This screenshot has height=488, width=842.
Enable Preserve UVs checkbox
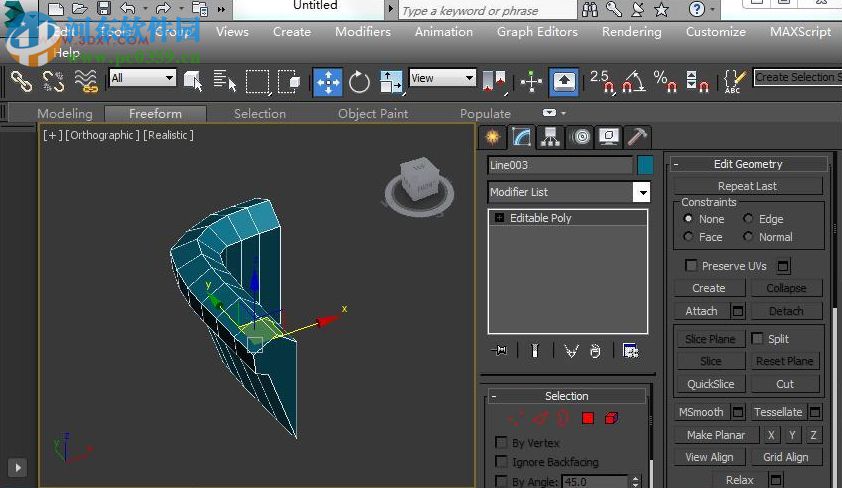pos(691,265)
